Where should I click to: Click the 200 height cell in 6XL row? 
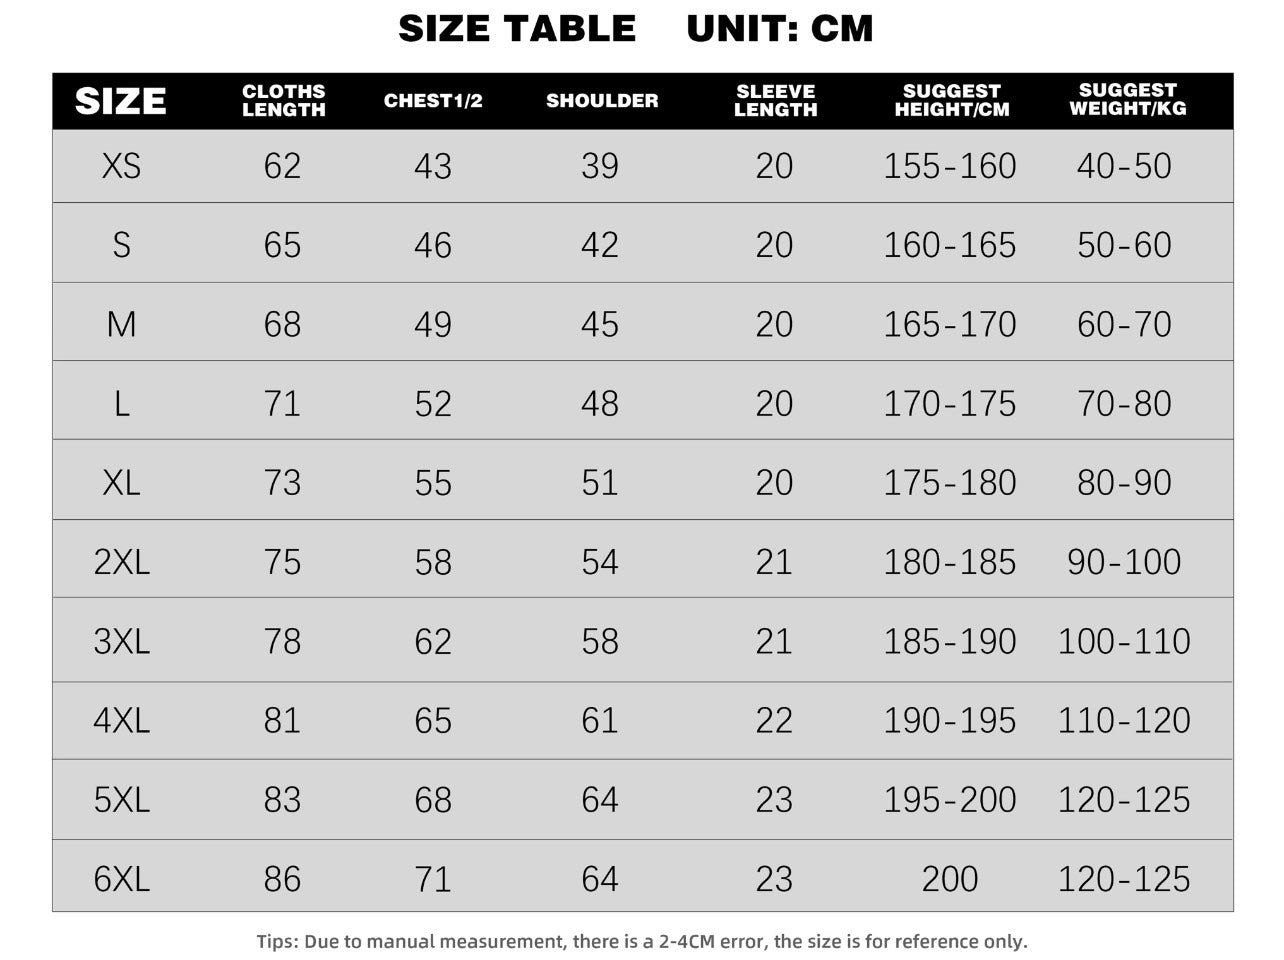[x=949, y=879]
